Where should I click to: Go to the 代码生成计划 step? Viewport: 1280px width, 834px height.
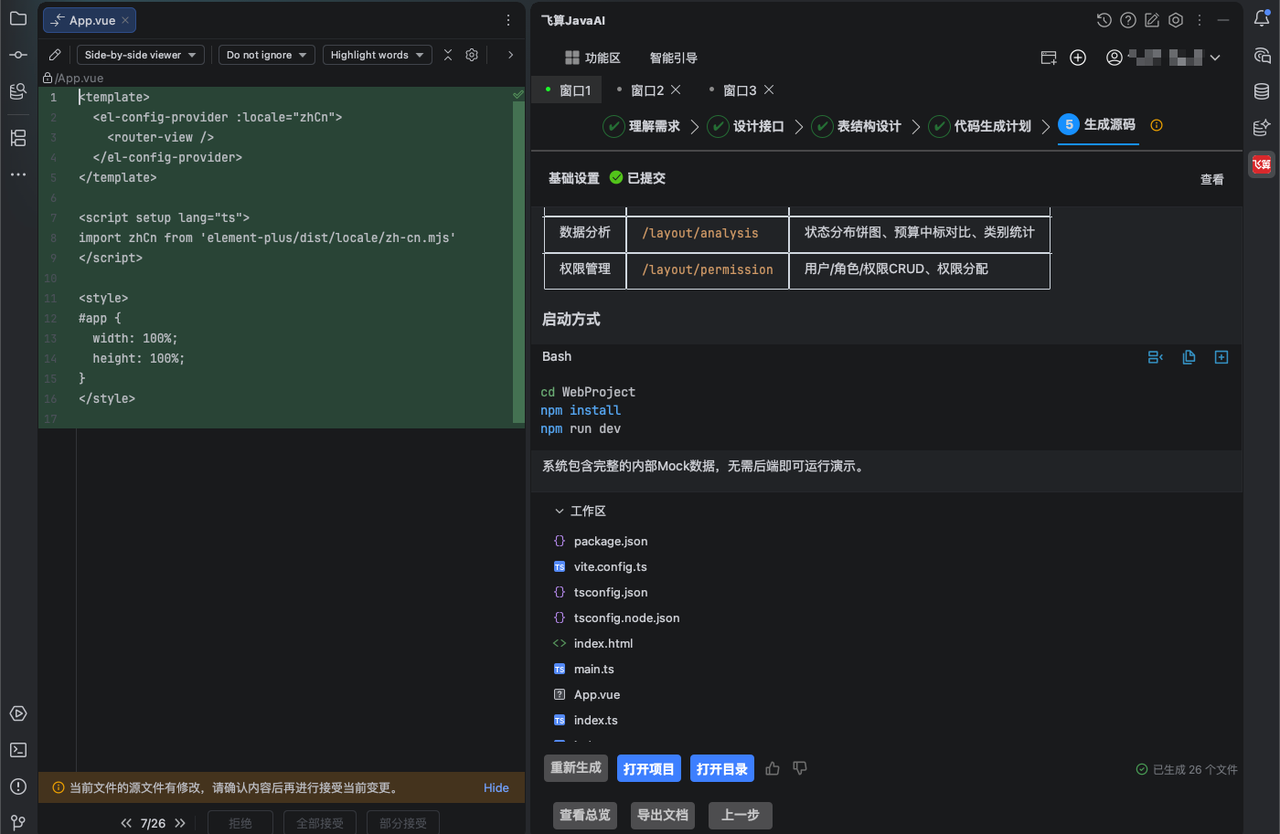click(x=980, y=126)
